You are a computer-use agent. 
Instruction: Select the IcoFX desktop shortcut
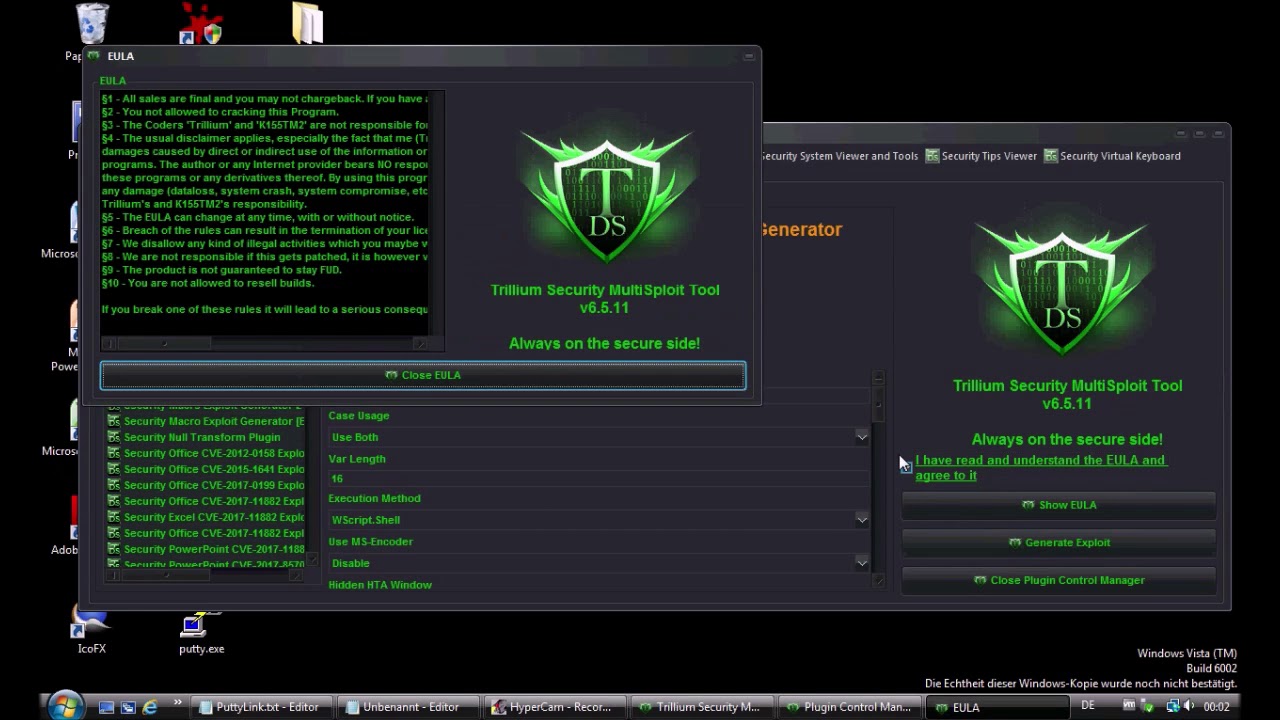click(x=91, y=632)
